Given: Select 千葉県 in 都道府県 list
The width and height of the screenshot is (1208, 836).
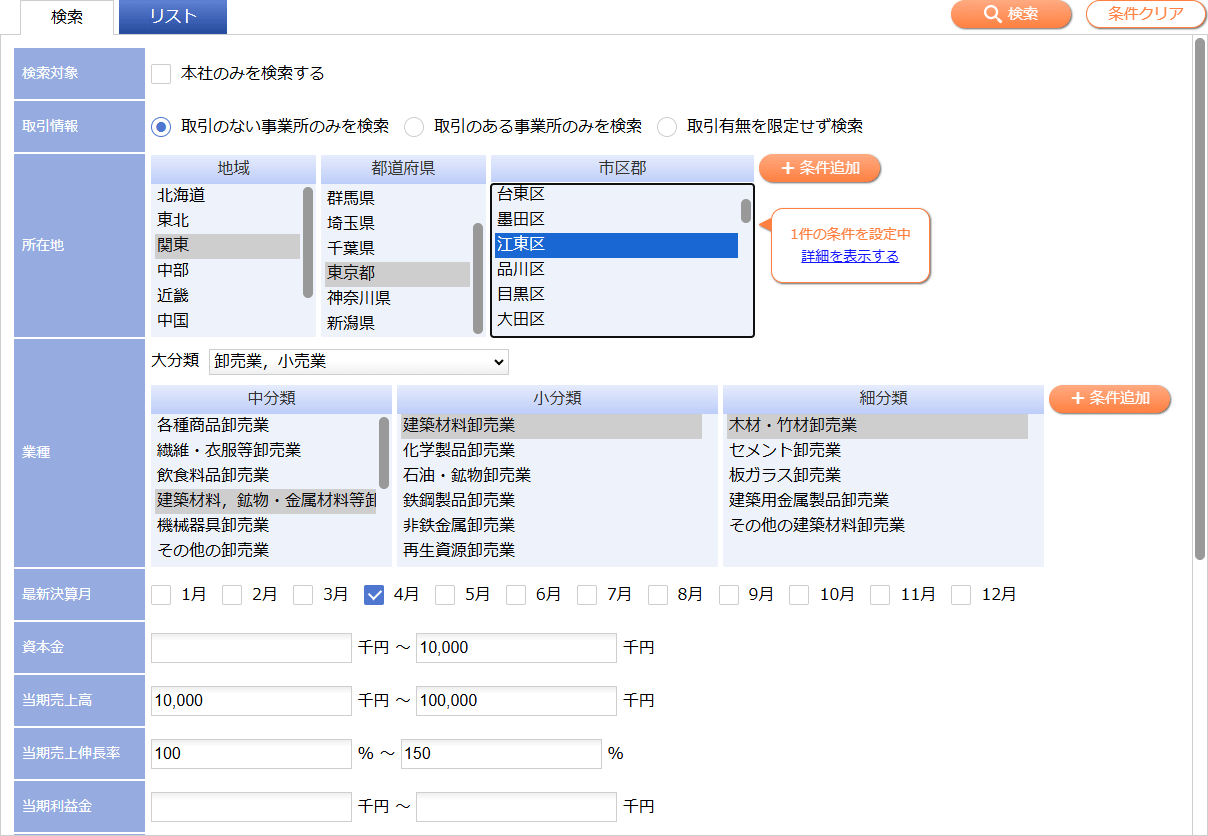Looking at the screenshot, I should 397,249.
